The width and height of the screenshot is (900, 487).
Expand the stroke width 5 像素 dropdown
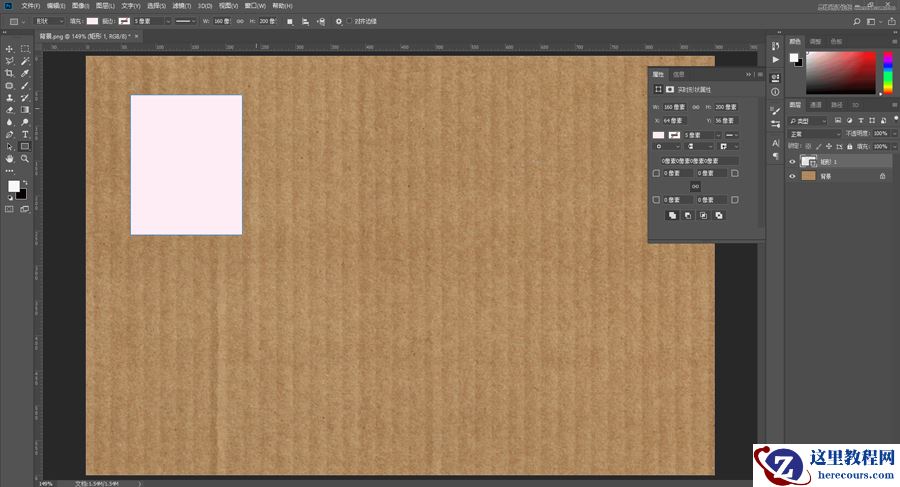pyautogui.click(x=167, y=20)
